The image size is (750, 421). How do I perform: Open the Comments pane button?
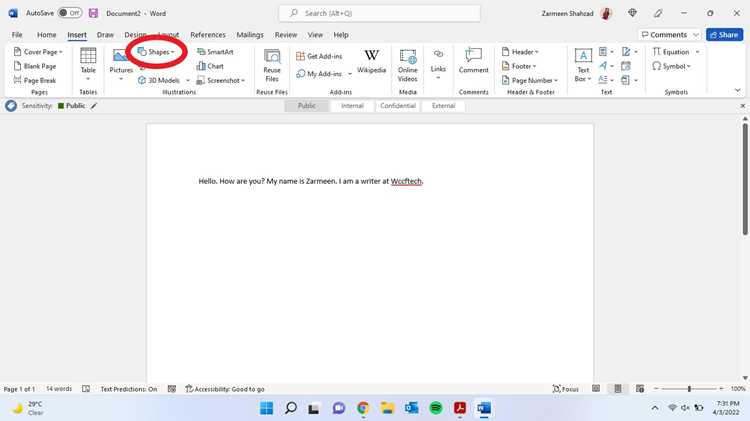coord(669,34)
